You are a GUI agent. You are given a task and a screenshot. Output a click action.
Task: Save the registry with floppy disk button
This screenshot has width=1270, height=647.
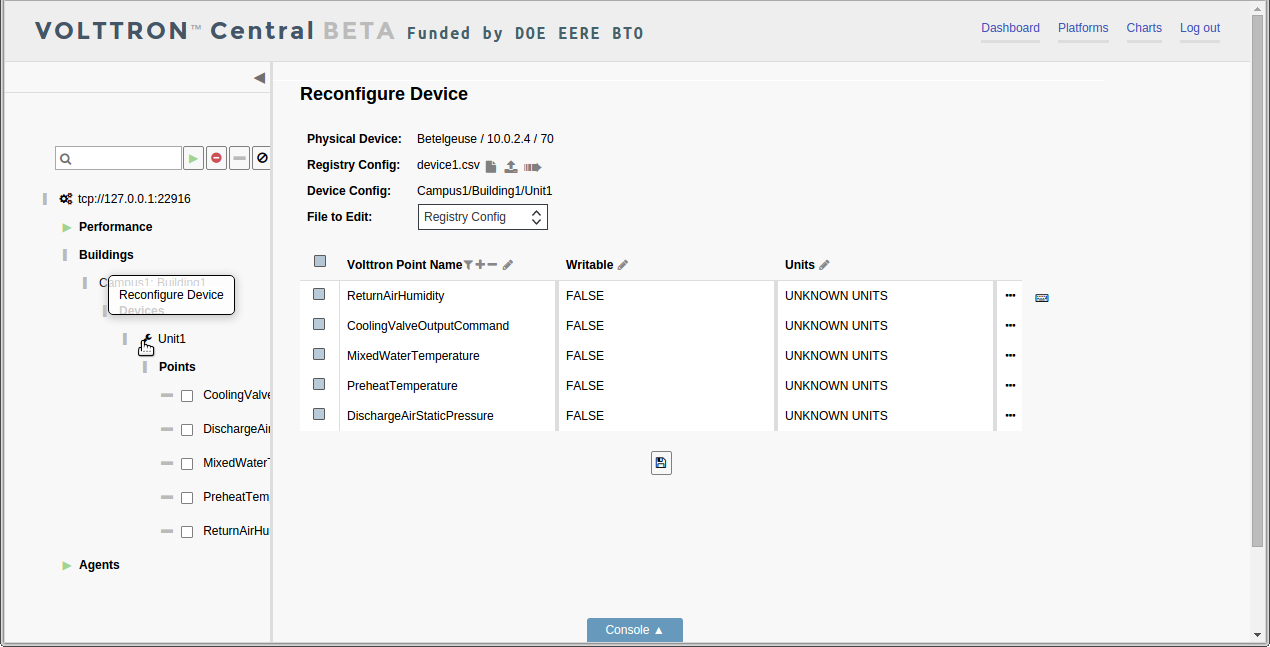[x=661, y=463]
